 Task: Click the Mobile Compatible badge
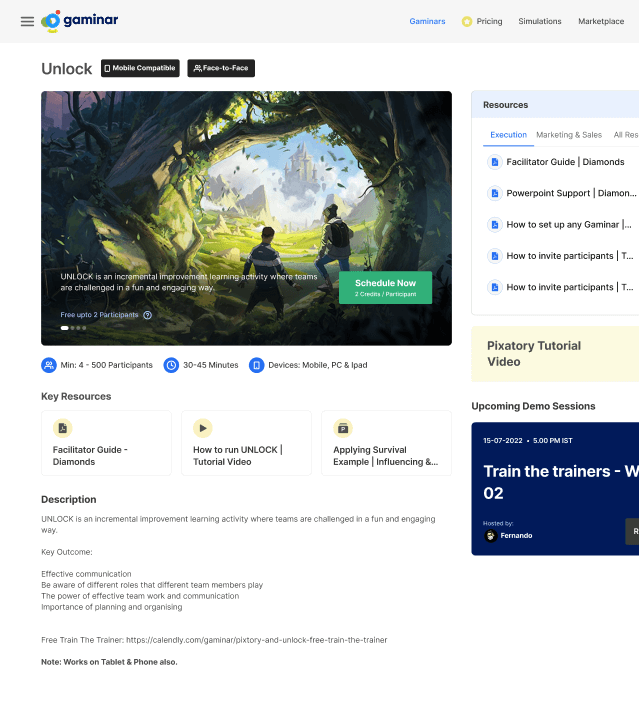[140, 68]
